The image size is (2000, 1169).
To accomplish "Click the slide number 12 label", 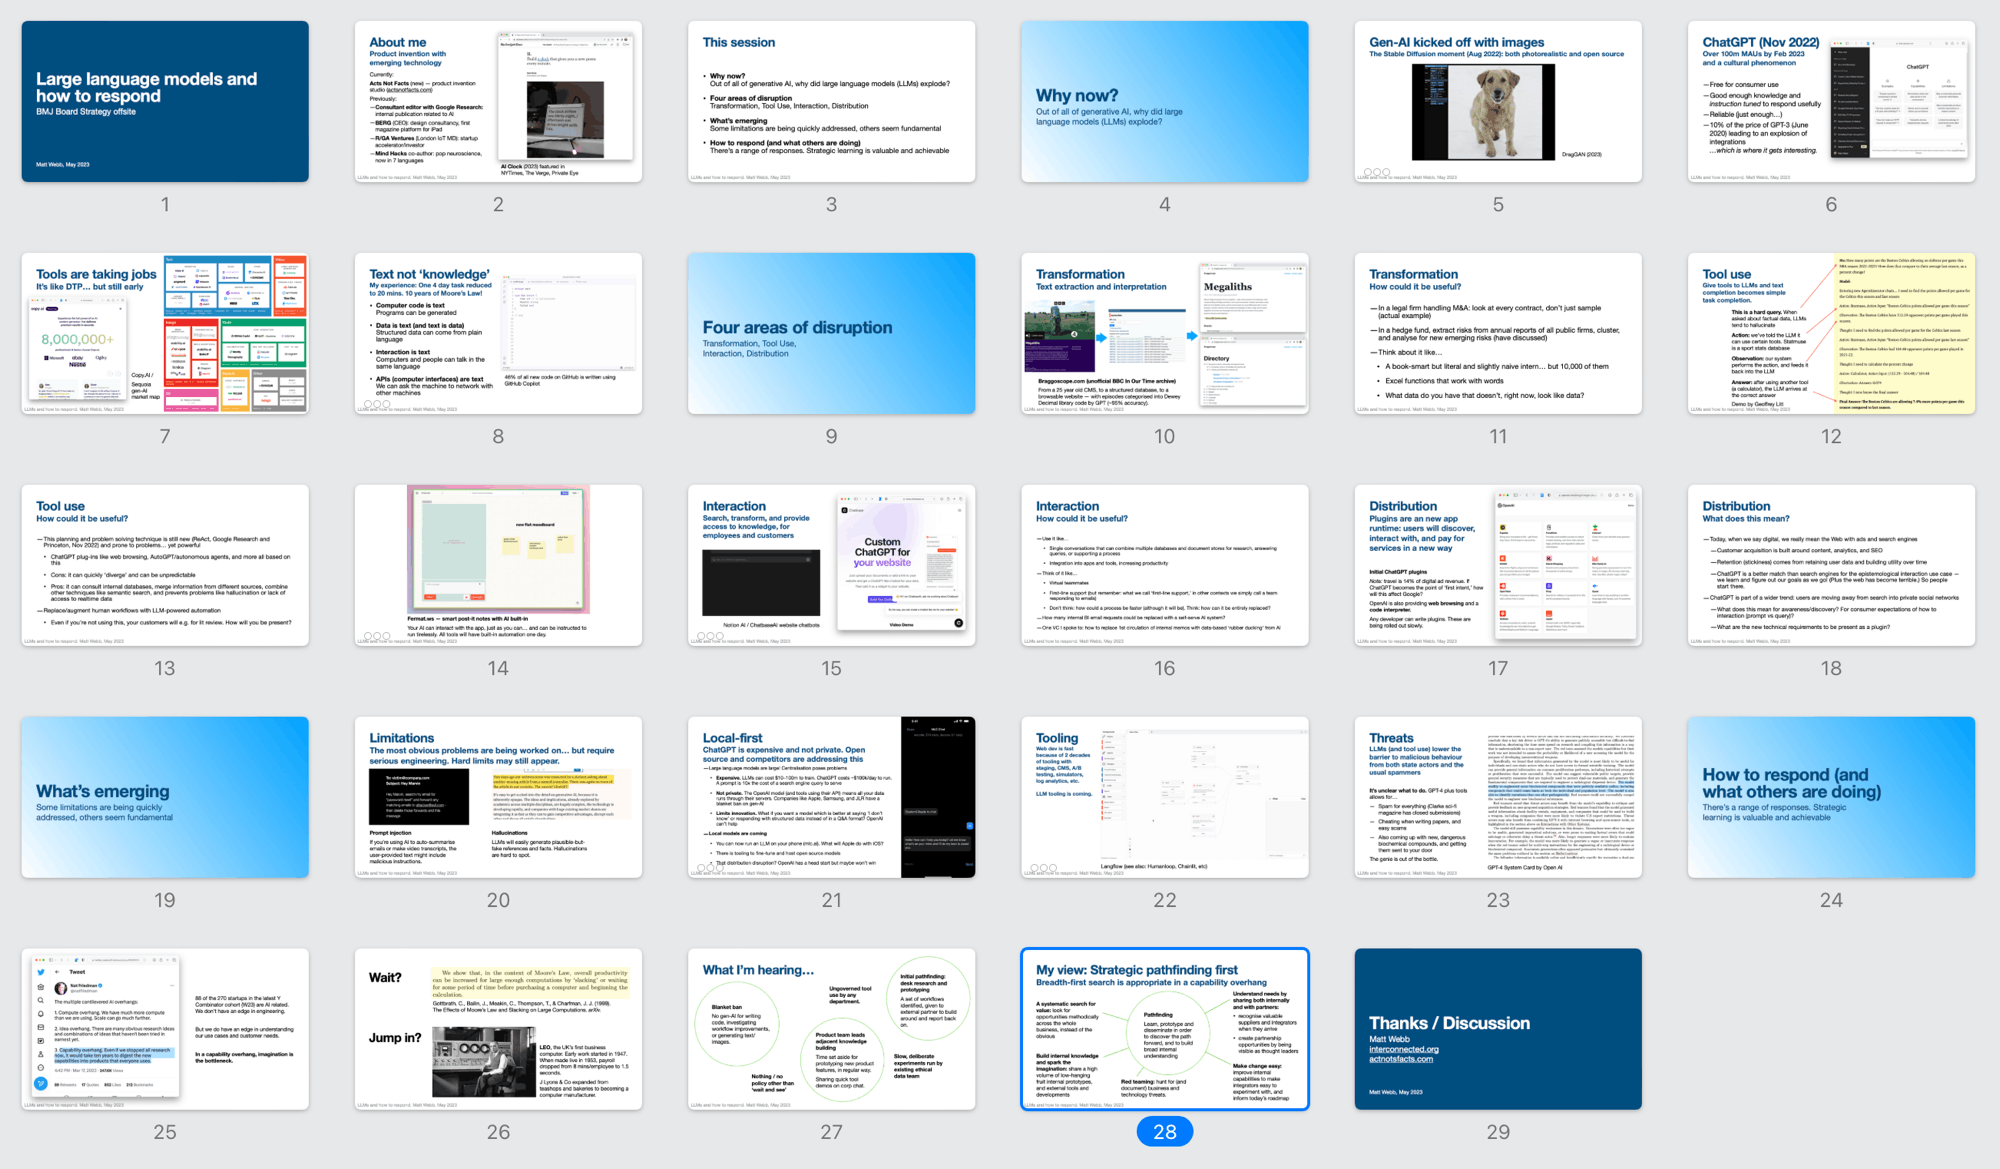I will 1831,436.
